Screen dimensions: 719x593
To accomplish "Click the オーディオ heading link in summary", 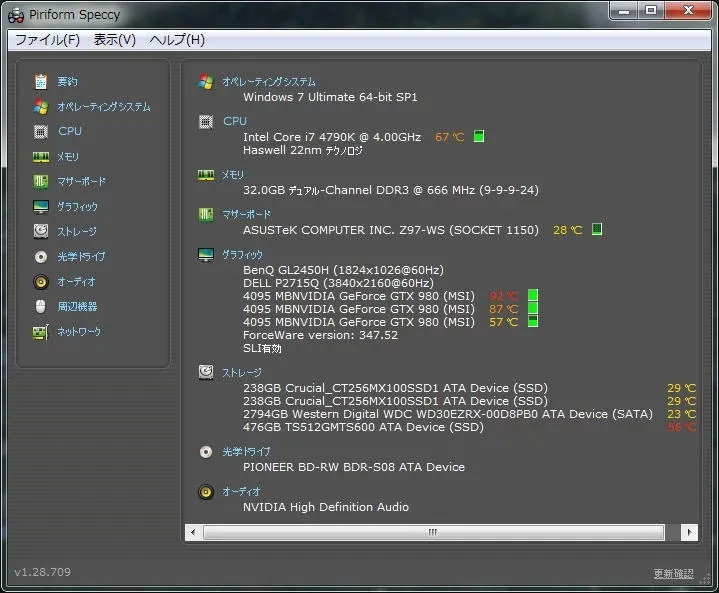I will (x=241, y=491).
